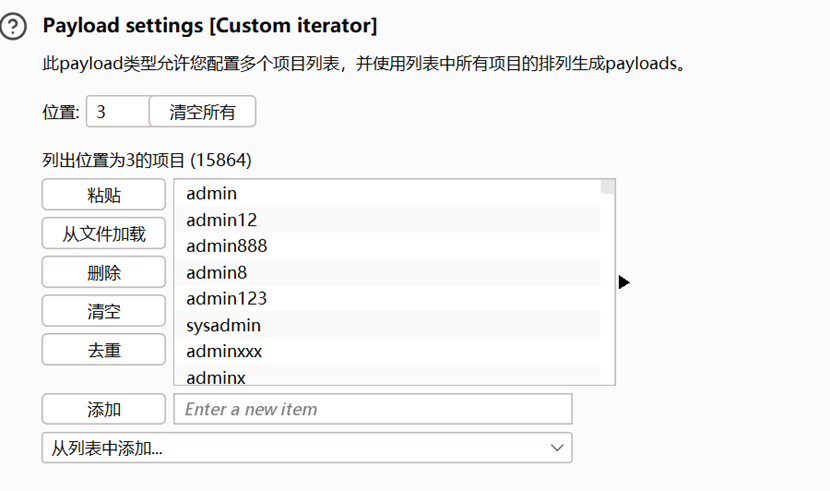Click the 从文件加载 load button
The width and height of the screenshot is (830, 491).
pos(103,233)
